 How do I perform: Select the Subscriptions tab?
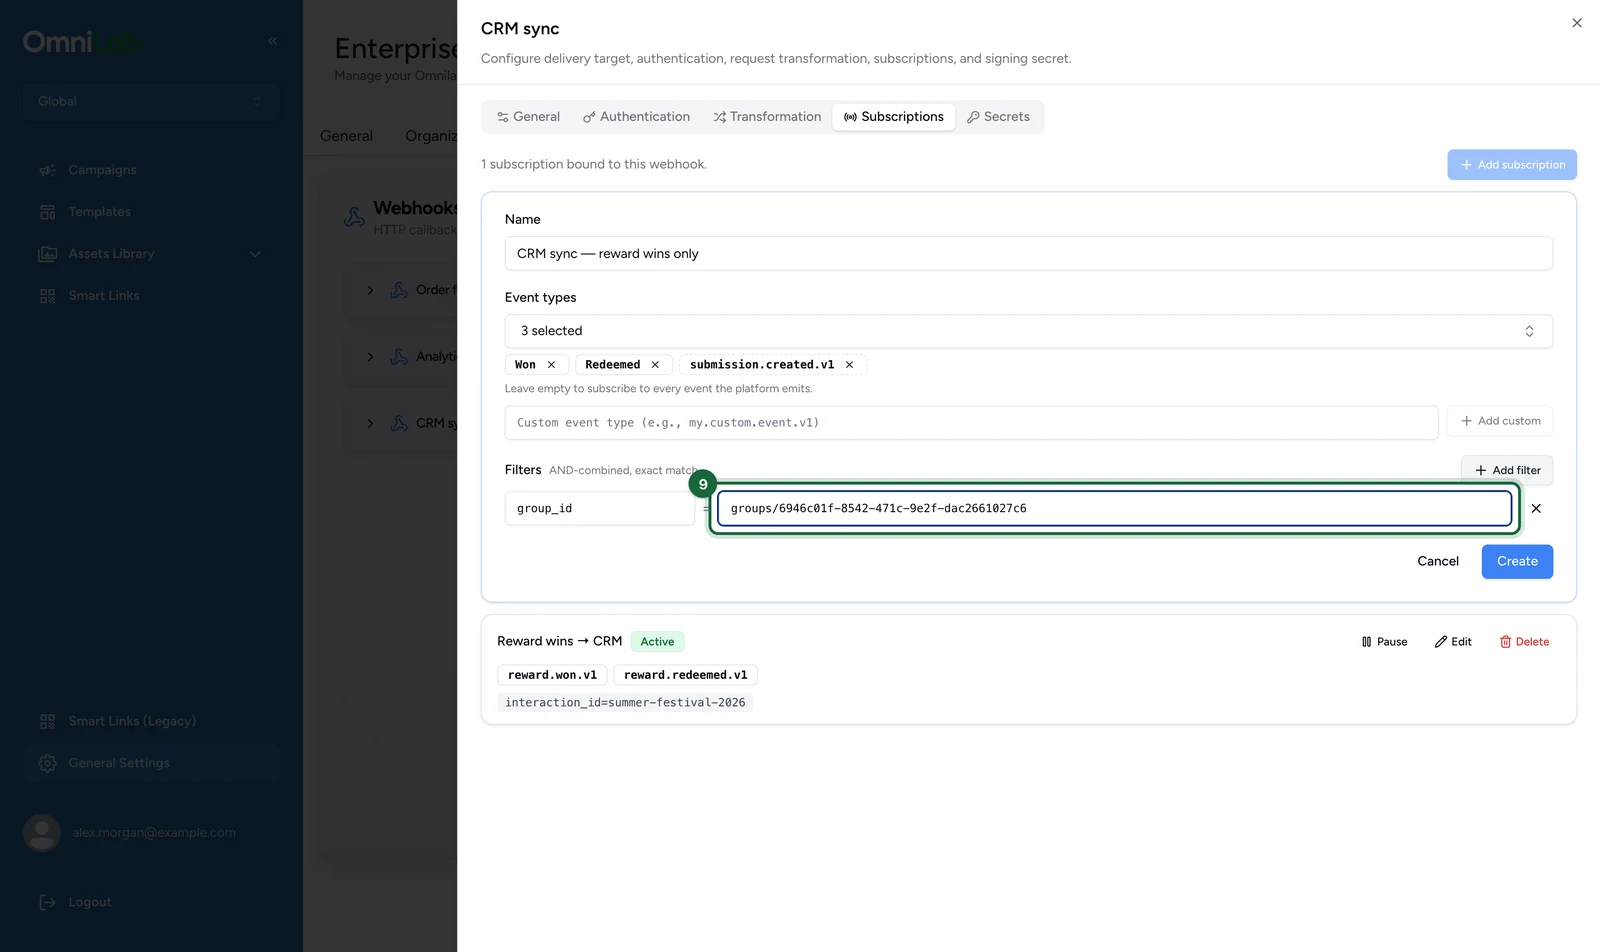point(894,117)
